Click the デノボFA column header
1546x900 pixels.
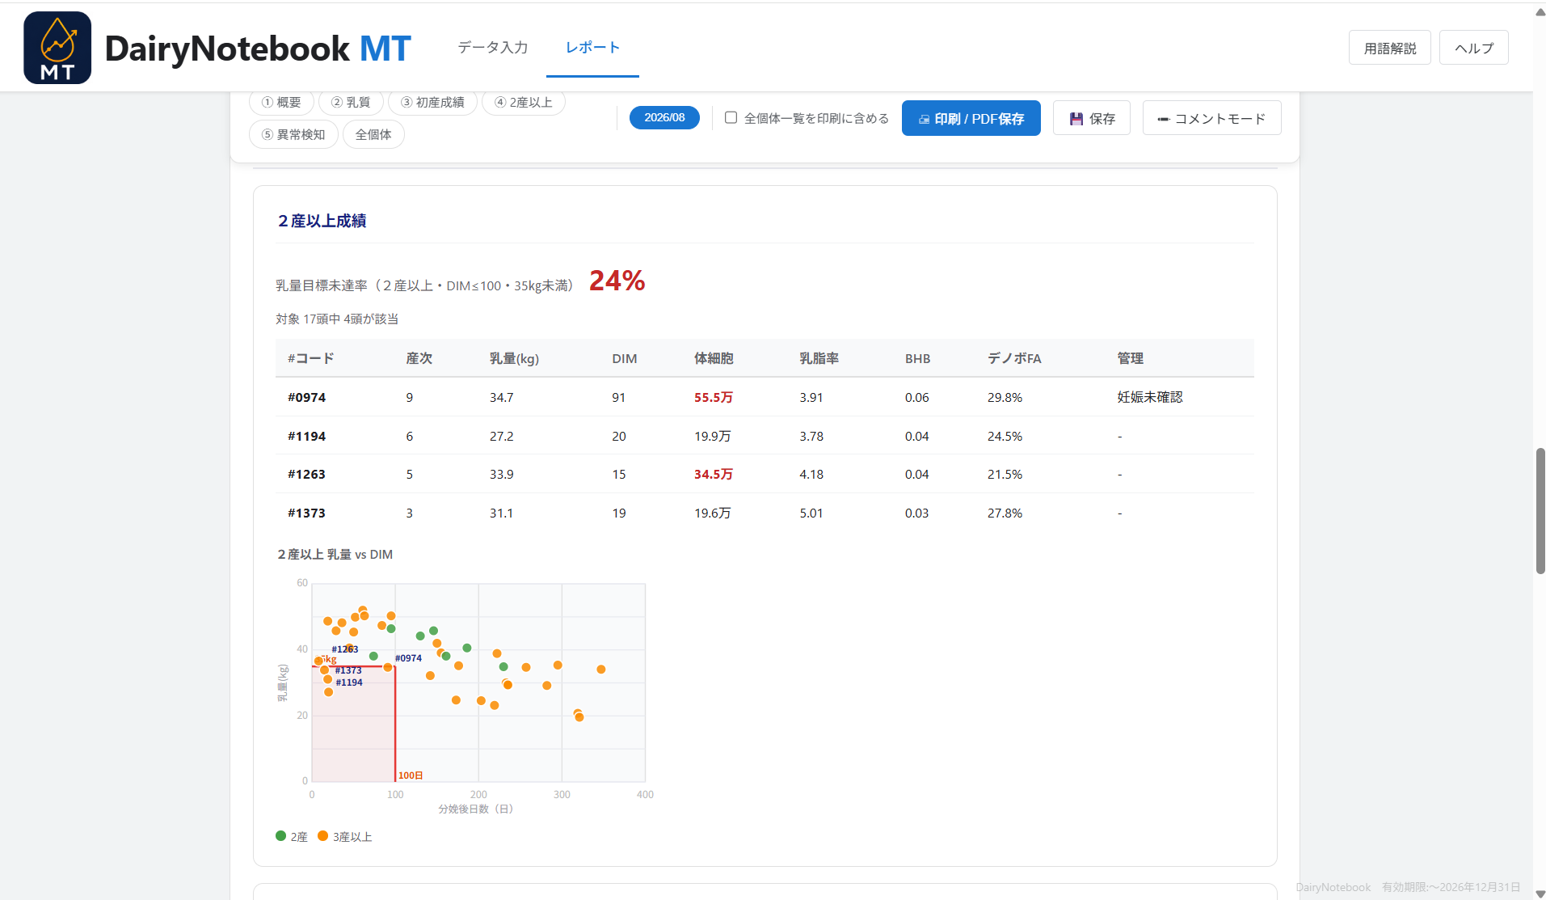point(1014,358)
